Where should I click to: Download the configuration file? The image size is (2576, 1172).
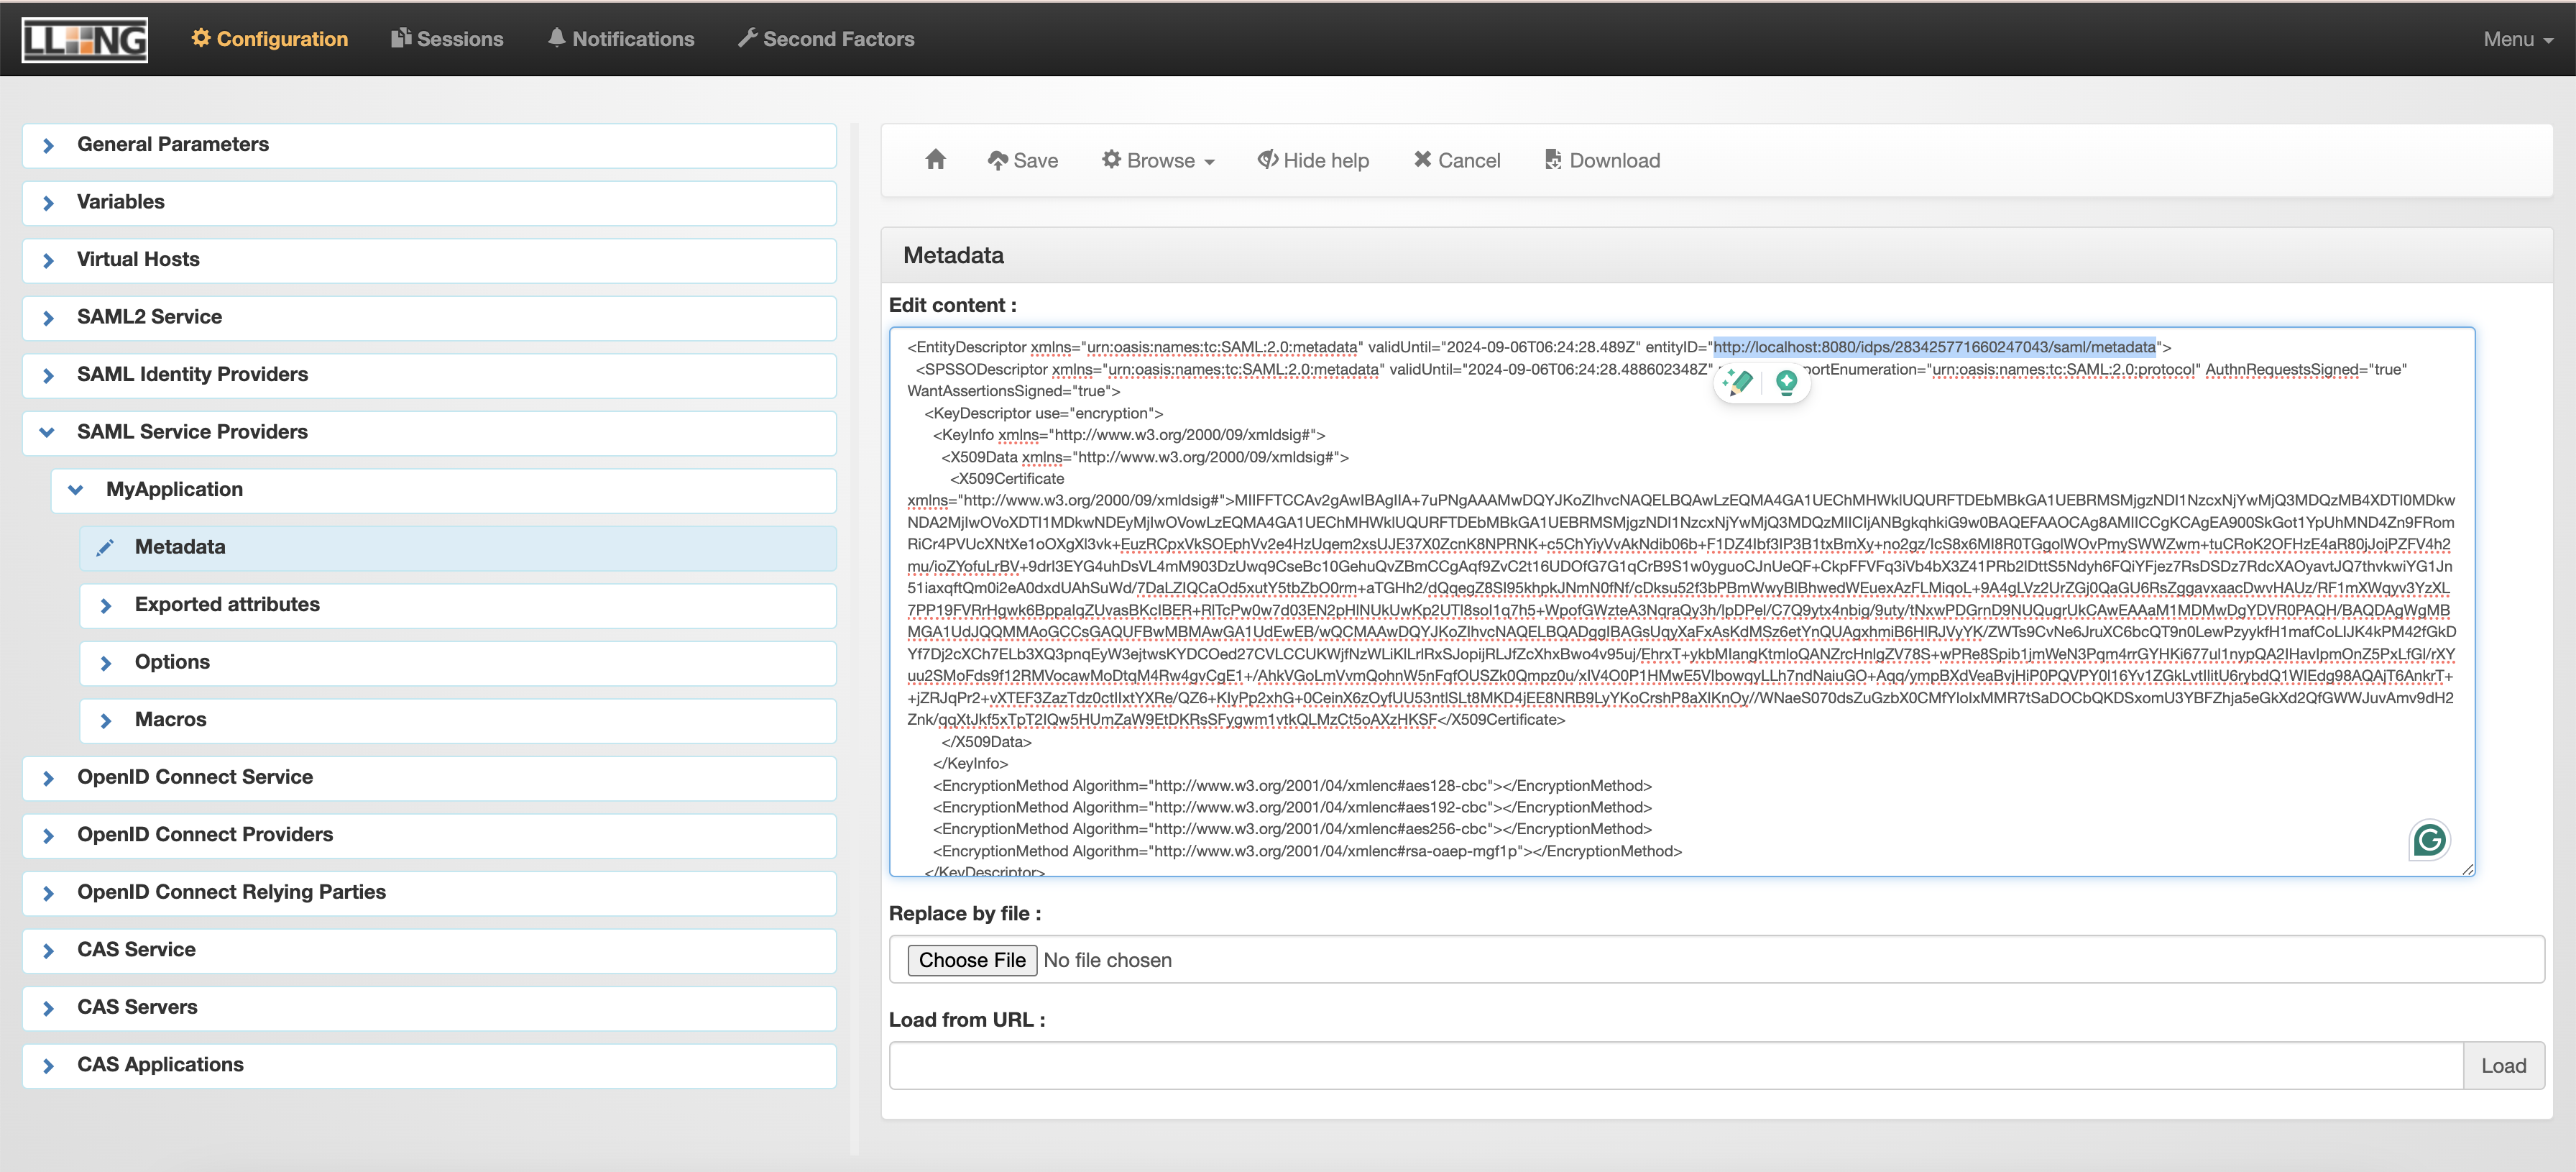[x=1602, y=160]
